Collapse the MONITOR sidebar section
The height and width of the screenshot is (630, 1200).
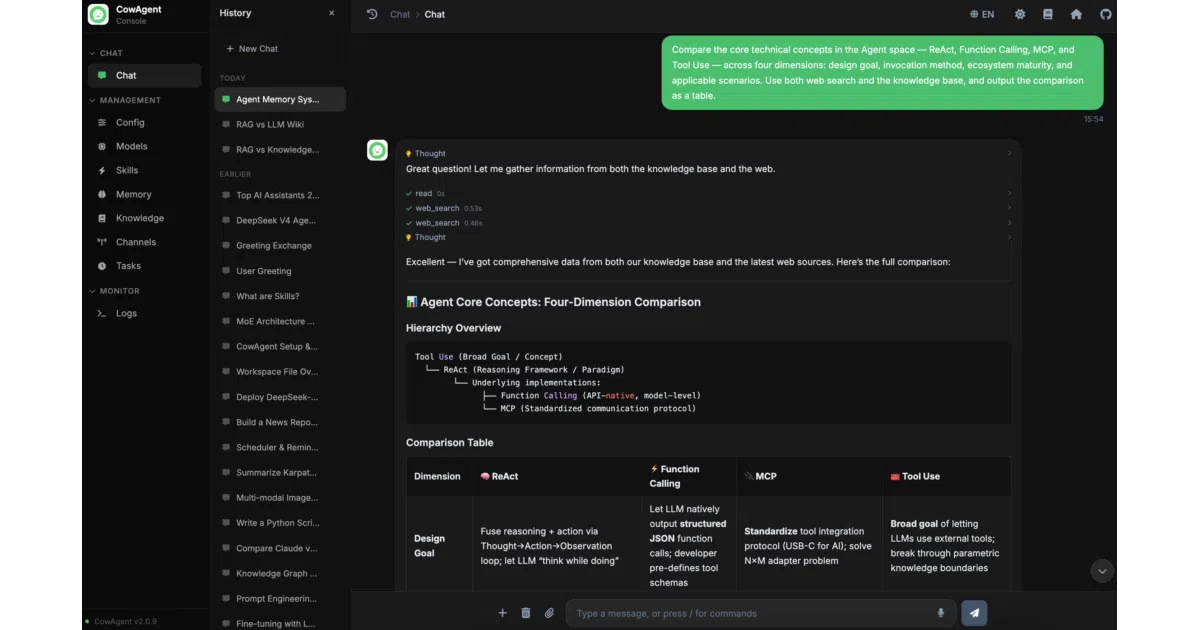pos(115,291)
